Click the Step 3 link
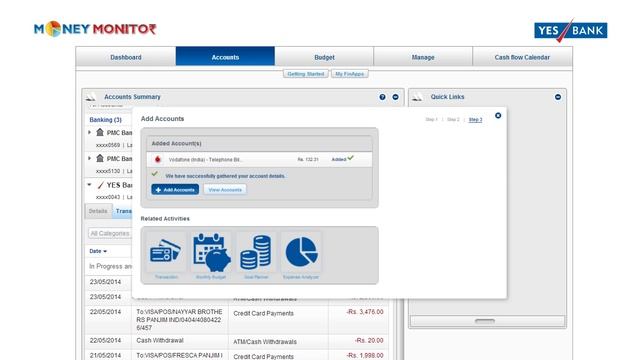This screenshot has height=360, width=640. (x=476, y=120)
